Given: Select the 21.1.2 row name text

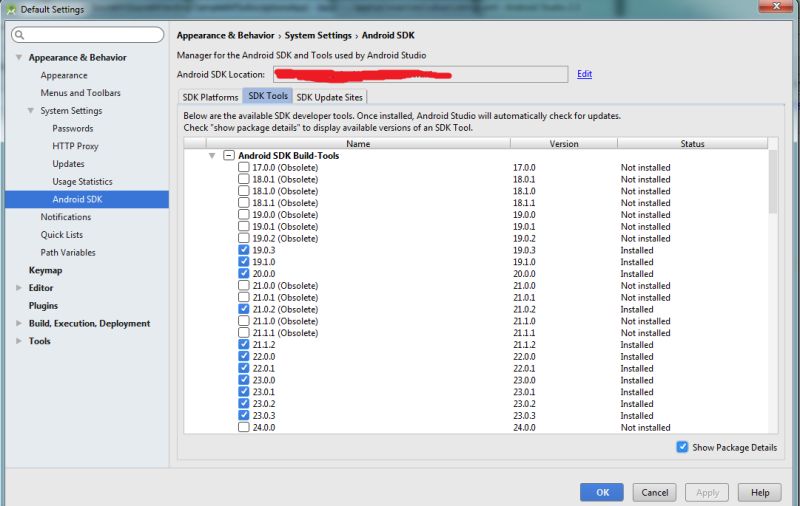Looking at the screenshot, I should [x=264, y=344].
